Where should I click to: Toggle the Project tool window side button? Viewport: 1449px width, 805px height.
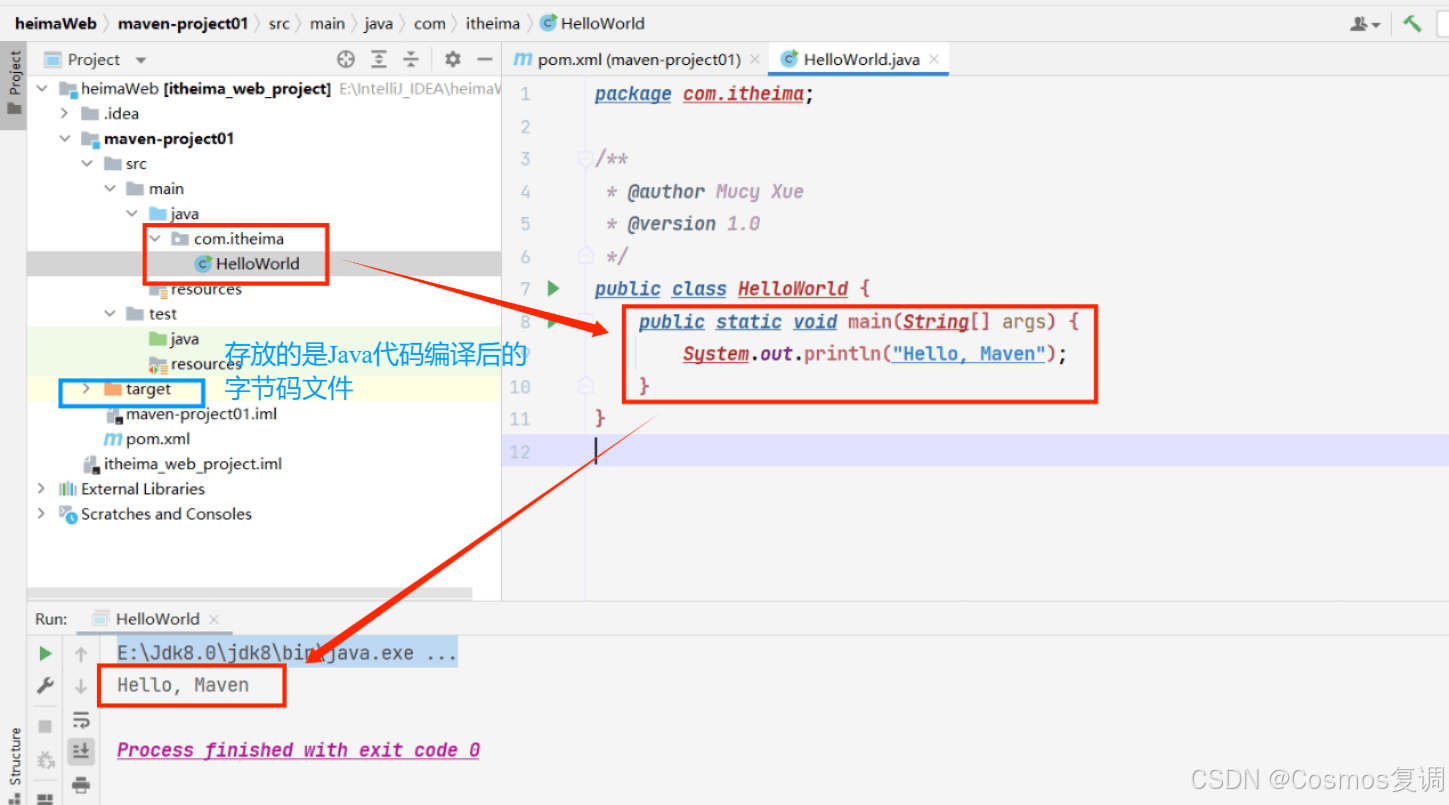(x=14, y=83)
